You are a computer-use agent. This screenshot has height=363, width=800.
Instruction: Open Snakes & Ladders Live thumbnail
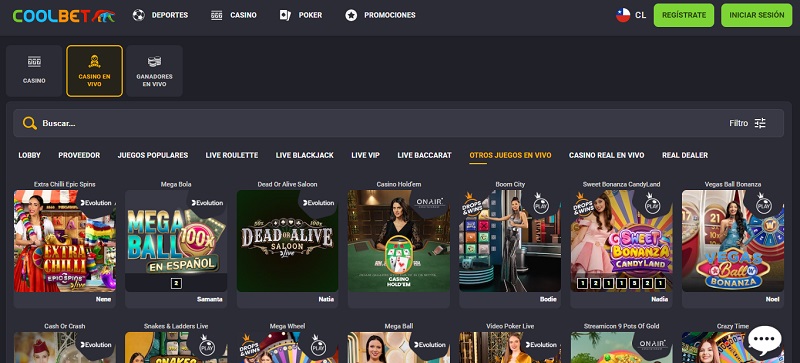[x=176, y=348]
